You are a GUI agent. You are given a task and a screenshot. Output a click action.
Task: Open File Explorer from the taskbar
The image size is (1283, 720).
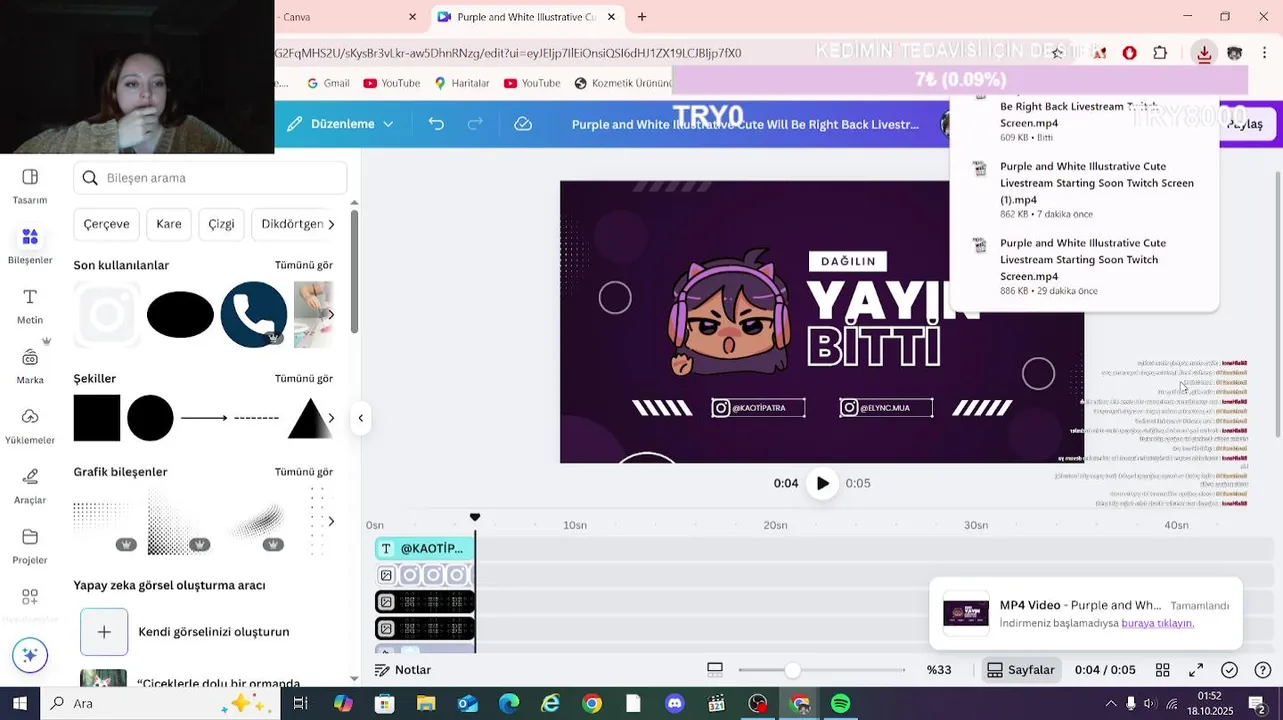tap(426, 704)
